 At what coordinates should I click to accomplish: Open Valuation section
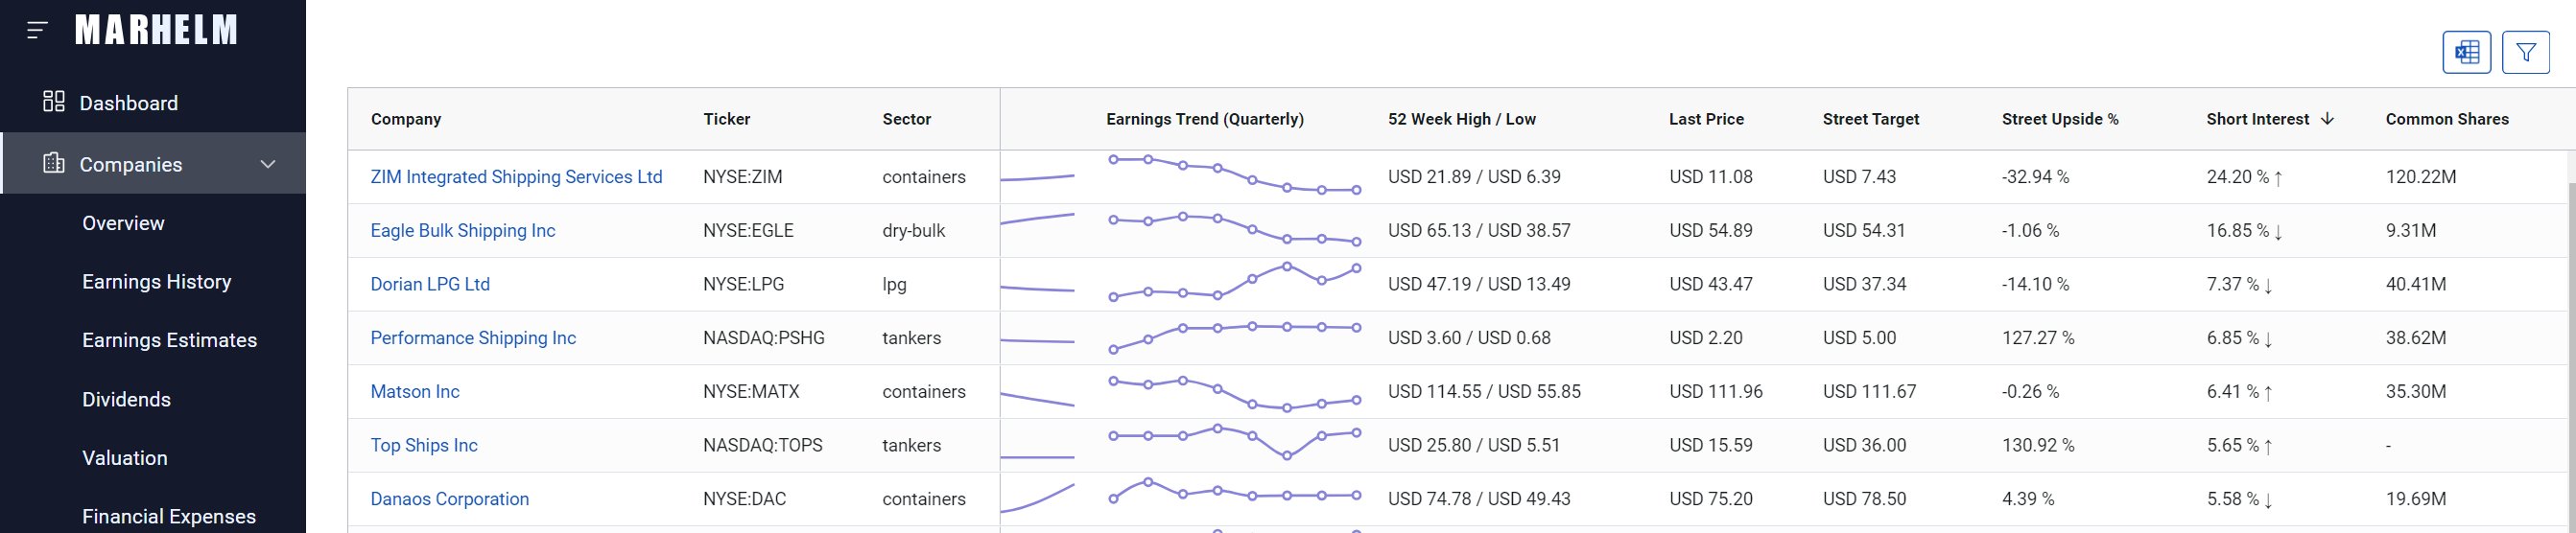(125, 458)
